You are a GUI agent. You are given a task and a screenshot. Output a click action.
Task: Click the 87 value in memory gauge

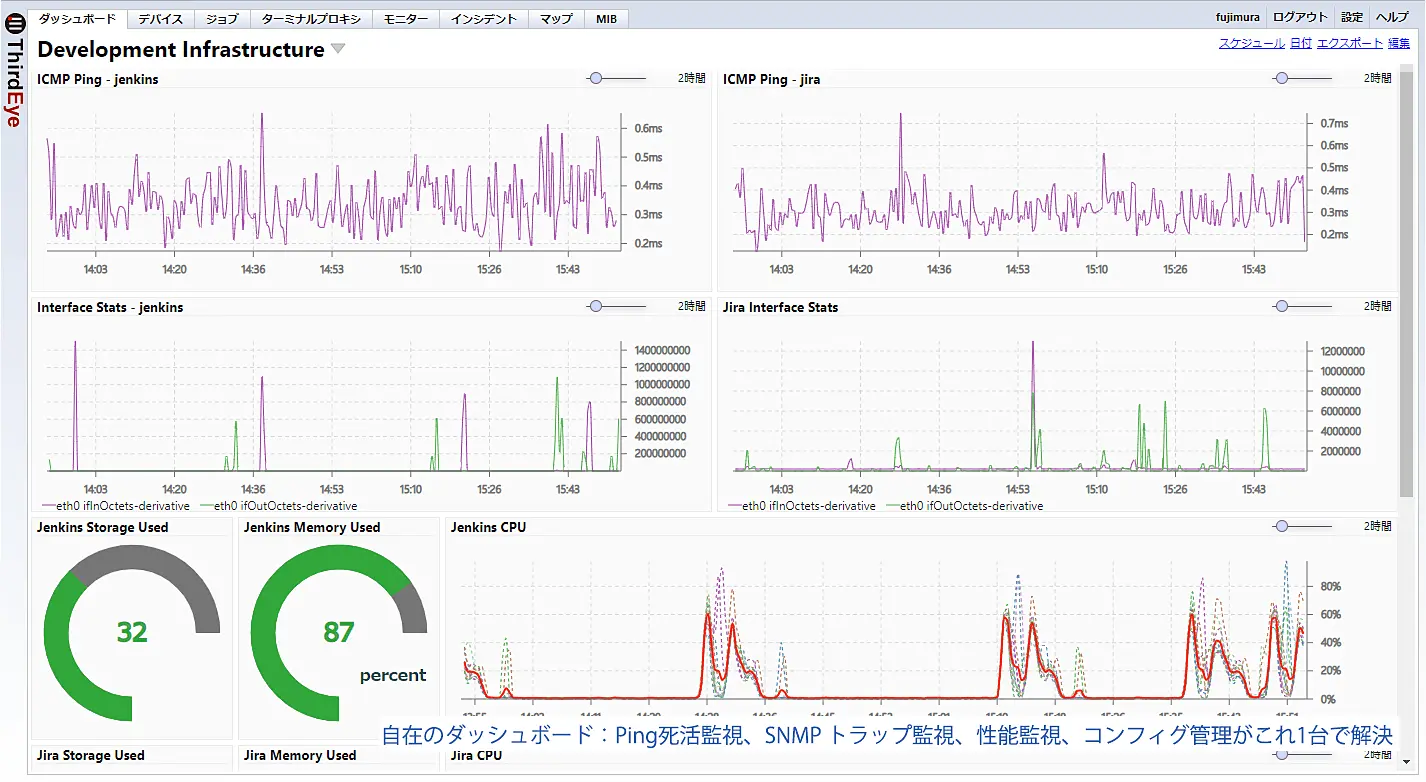click(339, 632)
